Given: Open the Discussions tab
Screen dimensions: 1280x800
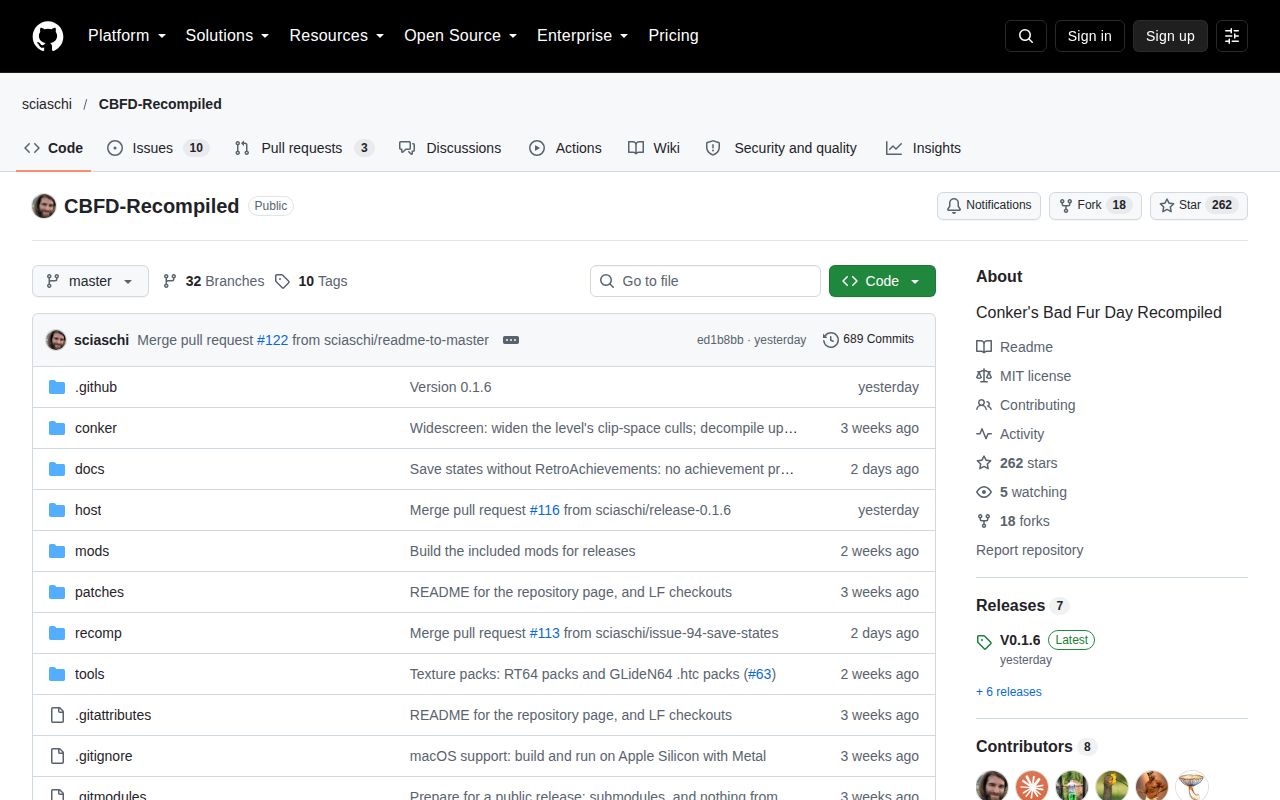Looking at the screenshot, I should [450, 148].
